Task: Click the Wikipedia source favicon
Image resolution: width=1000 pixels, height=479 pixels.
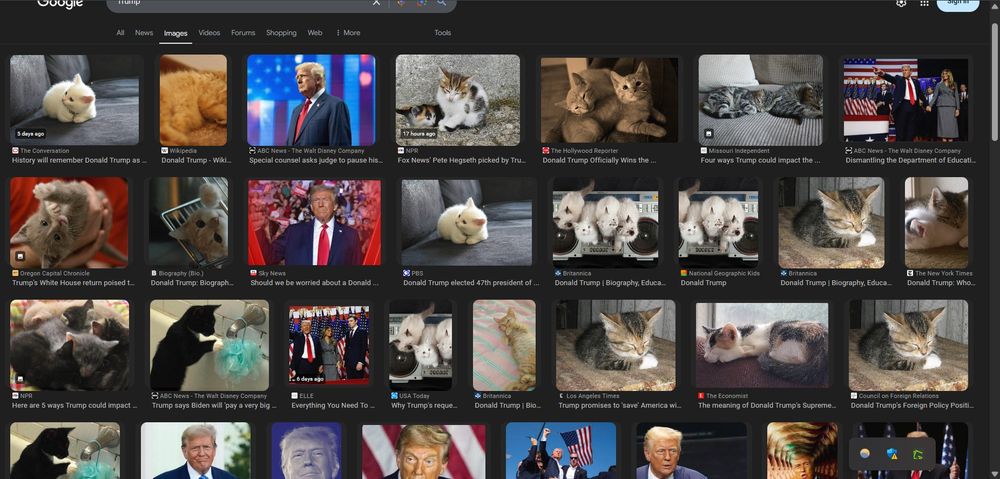Action: point(165,151)
